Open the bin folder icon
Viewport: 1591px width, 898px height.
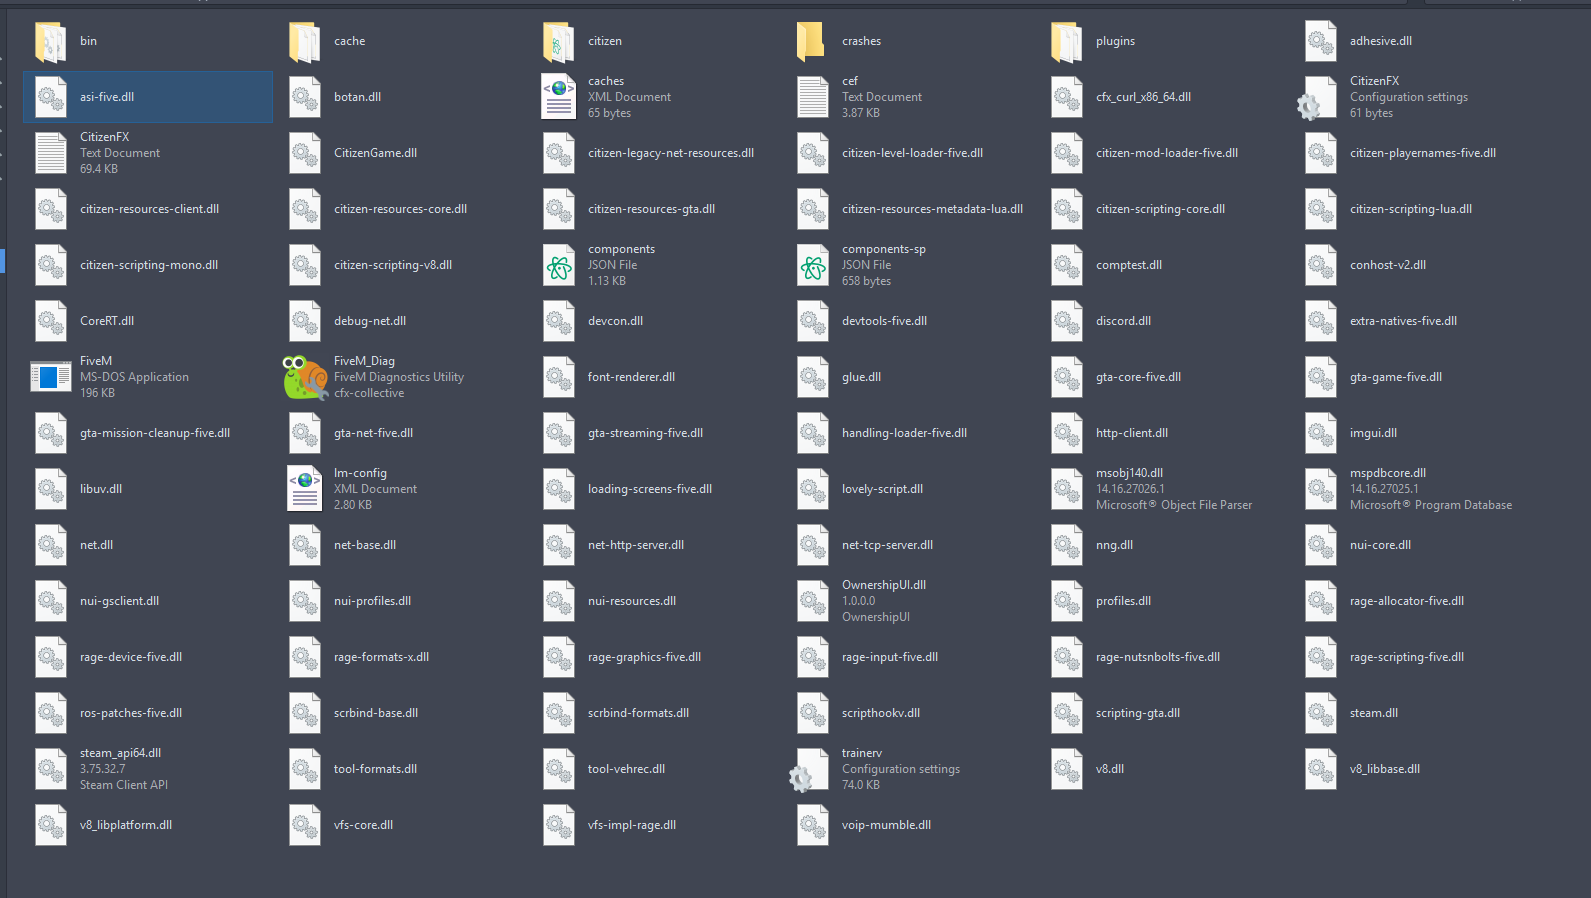coord(50,41)
